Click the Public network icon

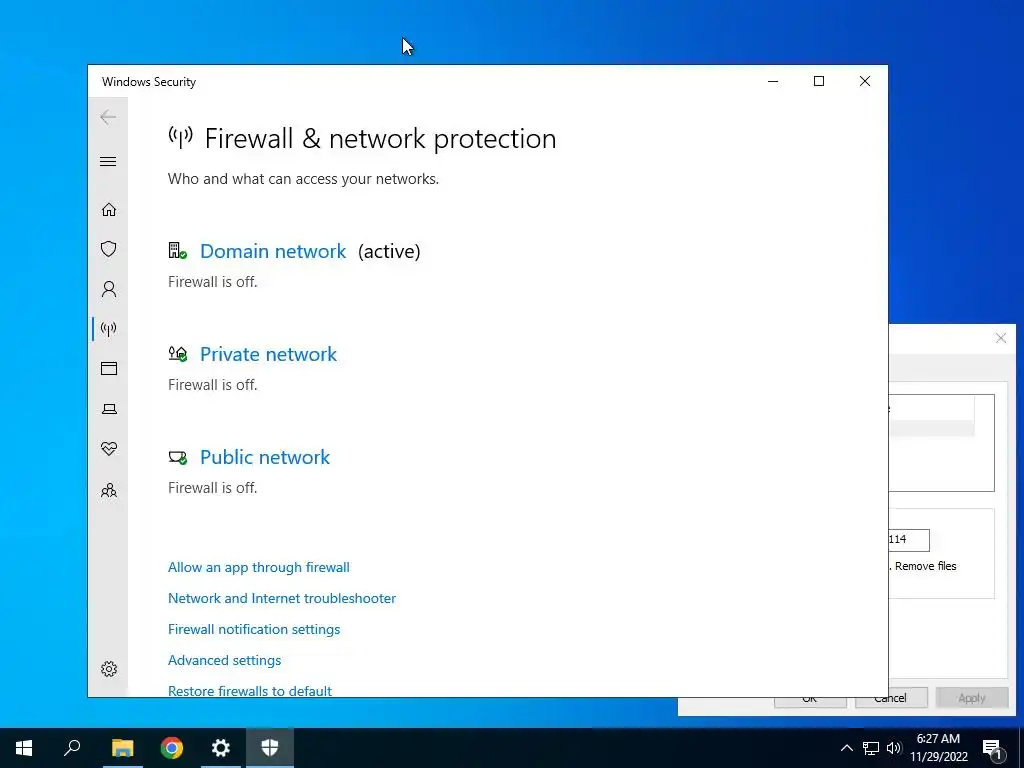[x=178, y=457]
